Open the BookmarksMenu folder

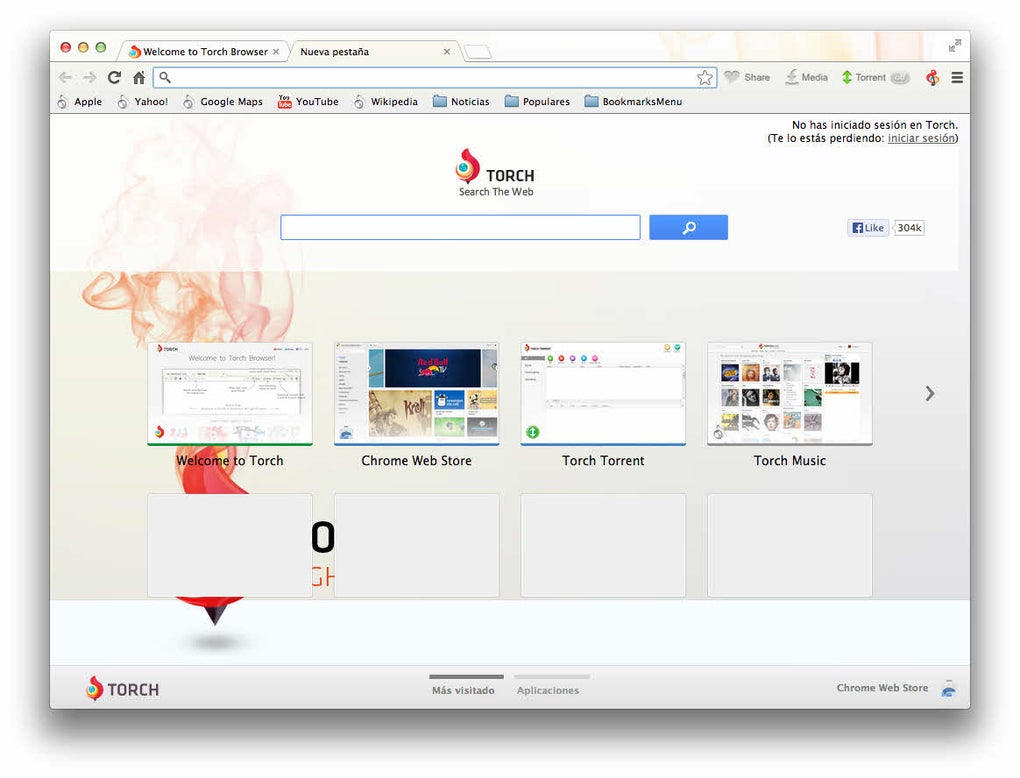pyautogui.click(x=634, y=101)
